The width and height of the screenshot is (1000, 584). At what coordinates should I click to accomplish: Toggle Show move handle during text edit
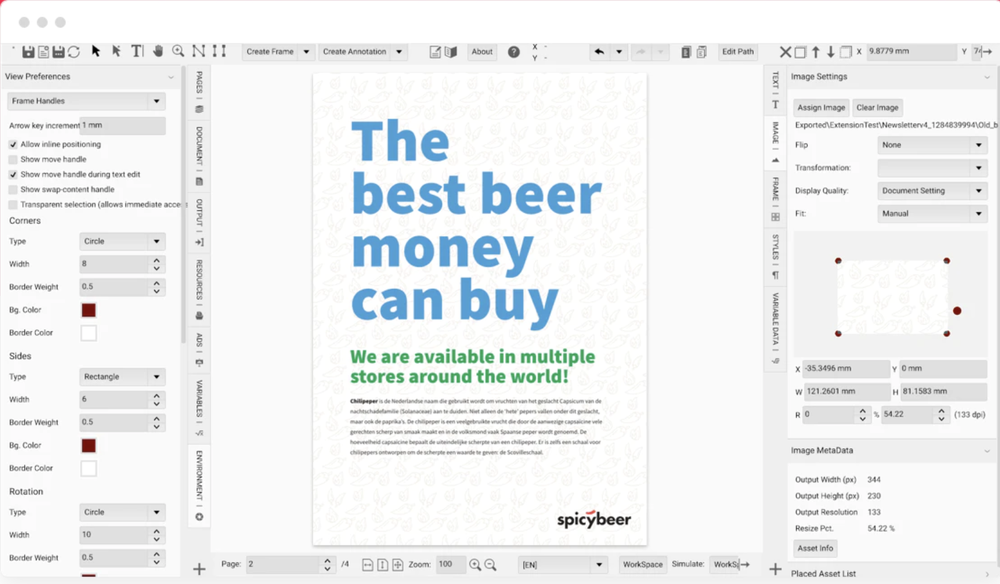(x=13, y=175)
